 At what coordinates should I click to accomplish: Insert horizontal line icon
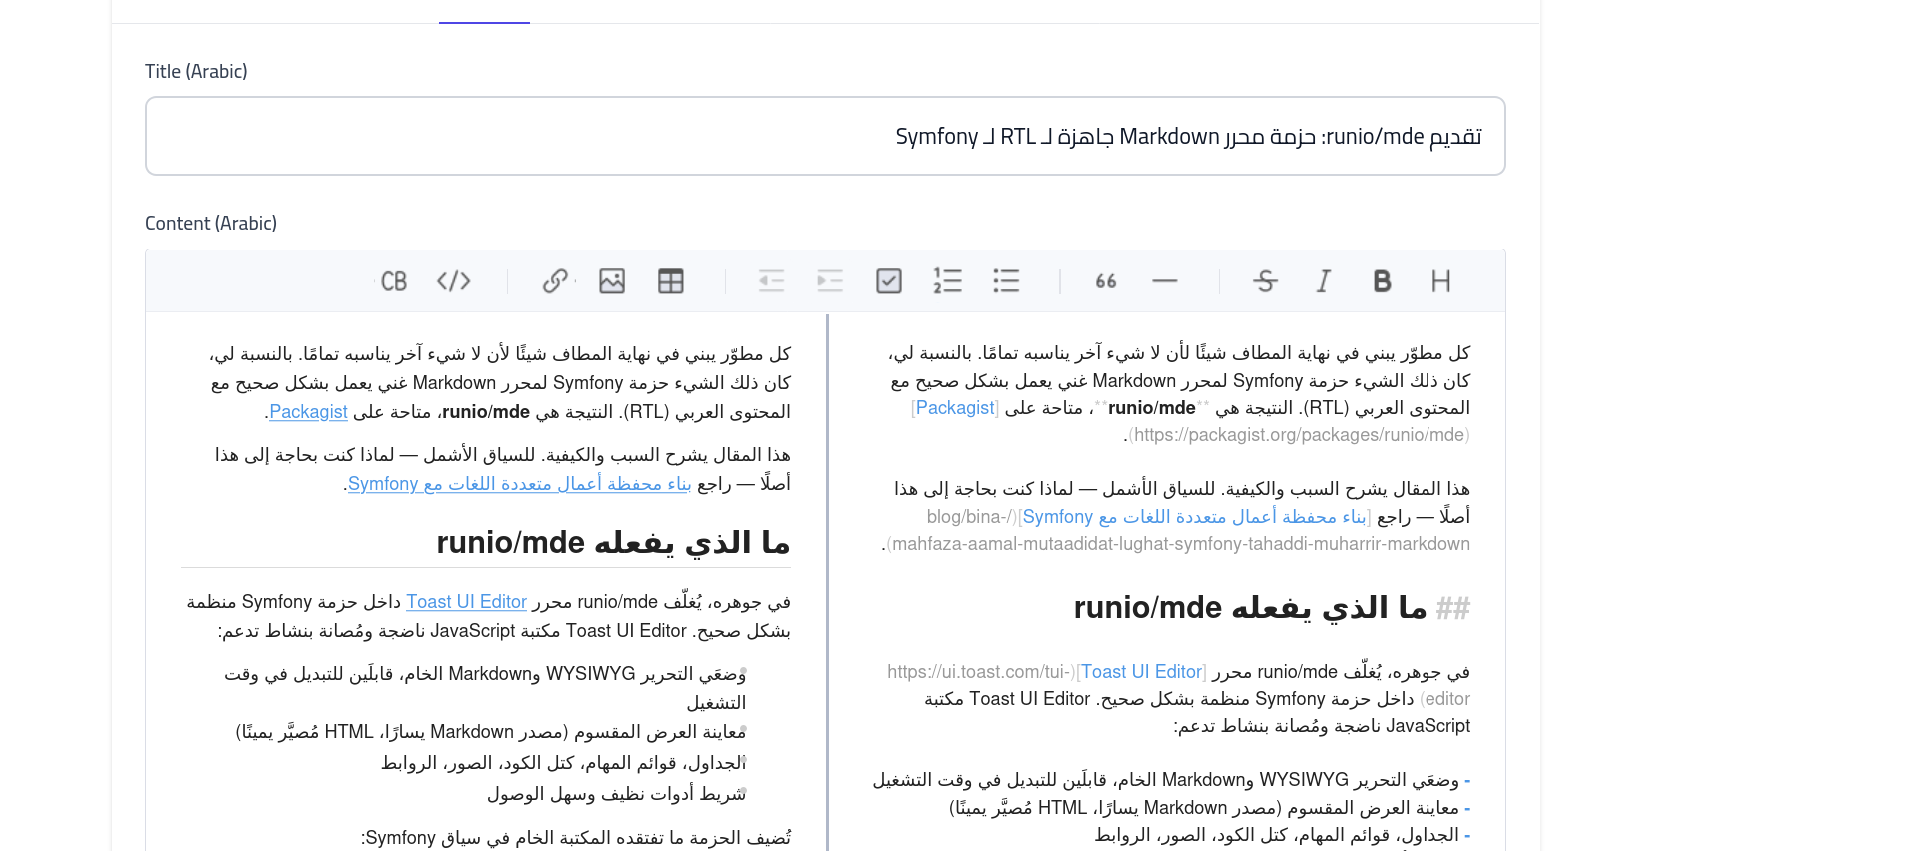point(1165,281)
